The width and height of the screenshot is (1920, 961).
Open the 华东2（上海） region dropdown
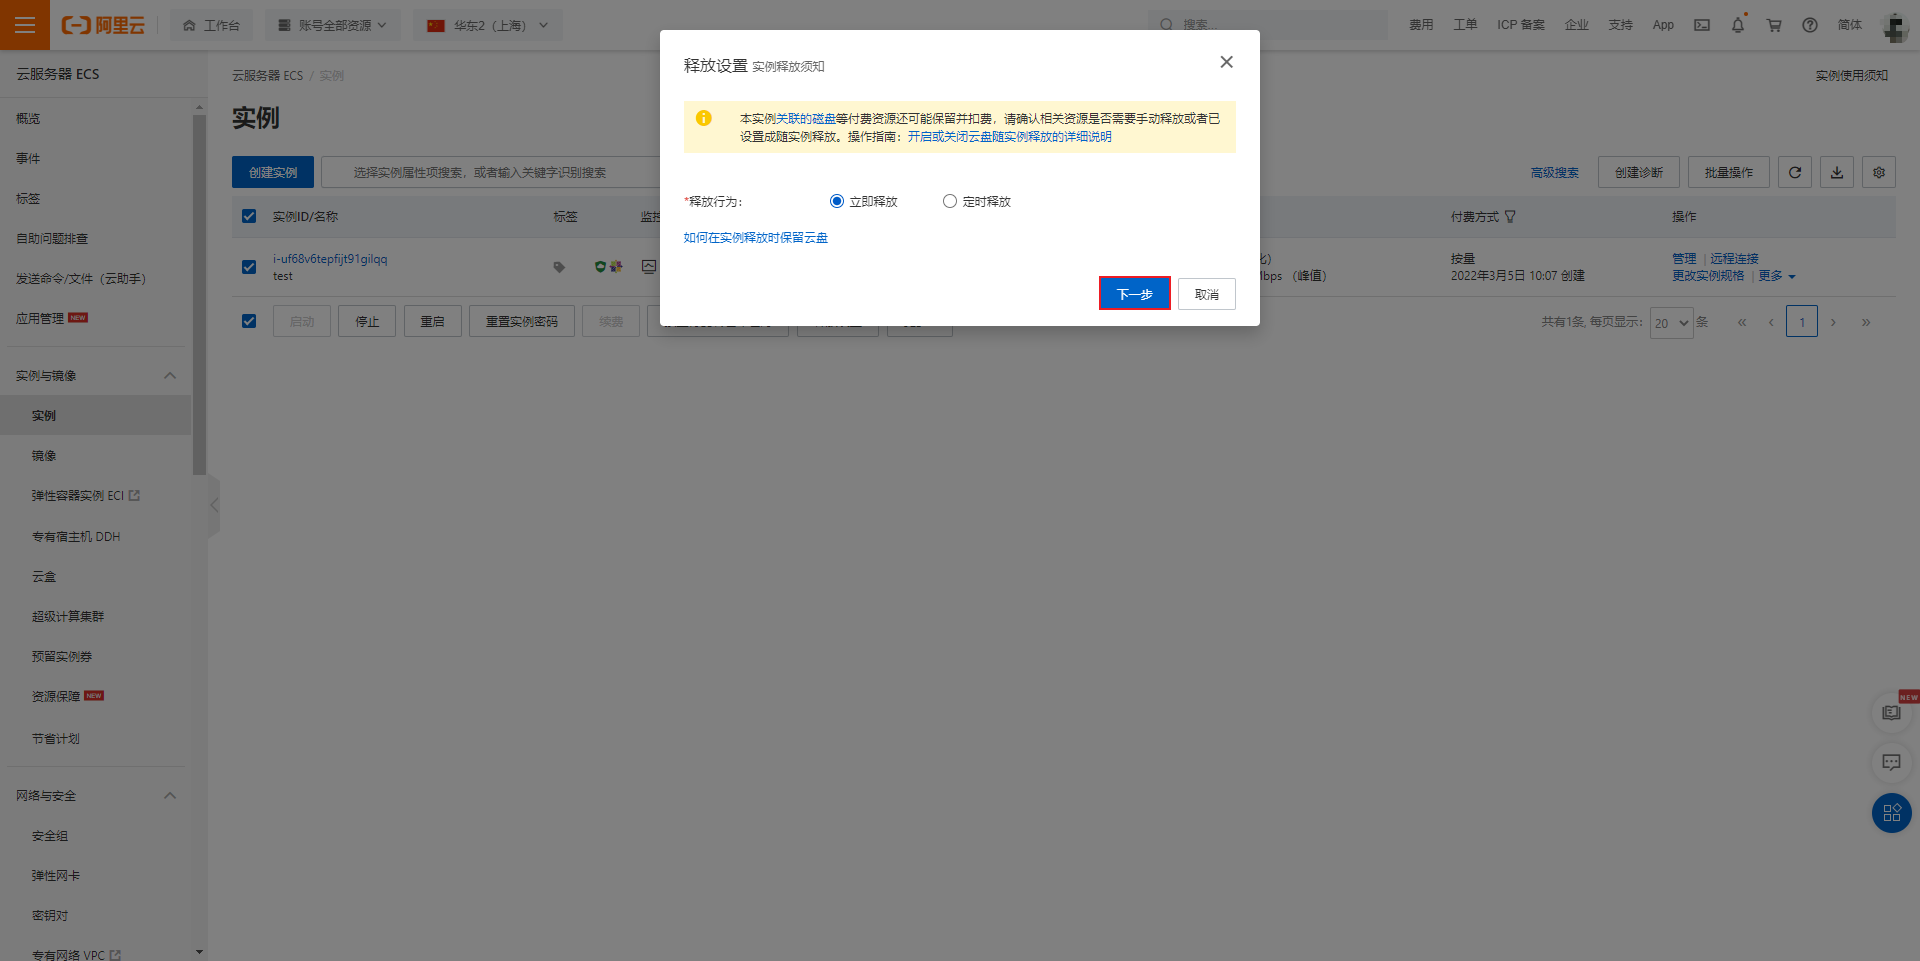[488, 25]
